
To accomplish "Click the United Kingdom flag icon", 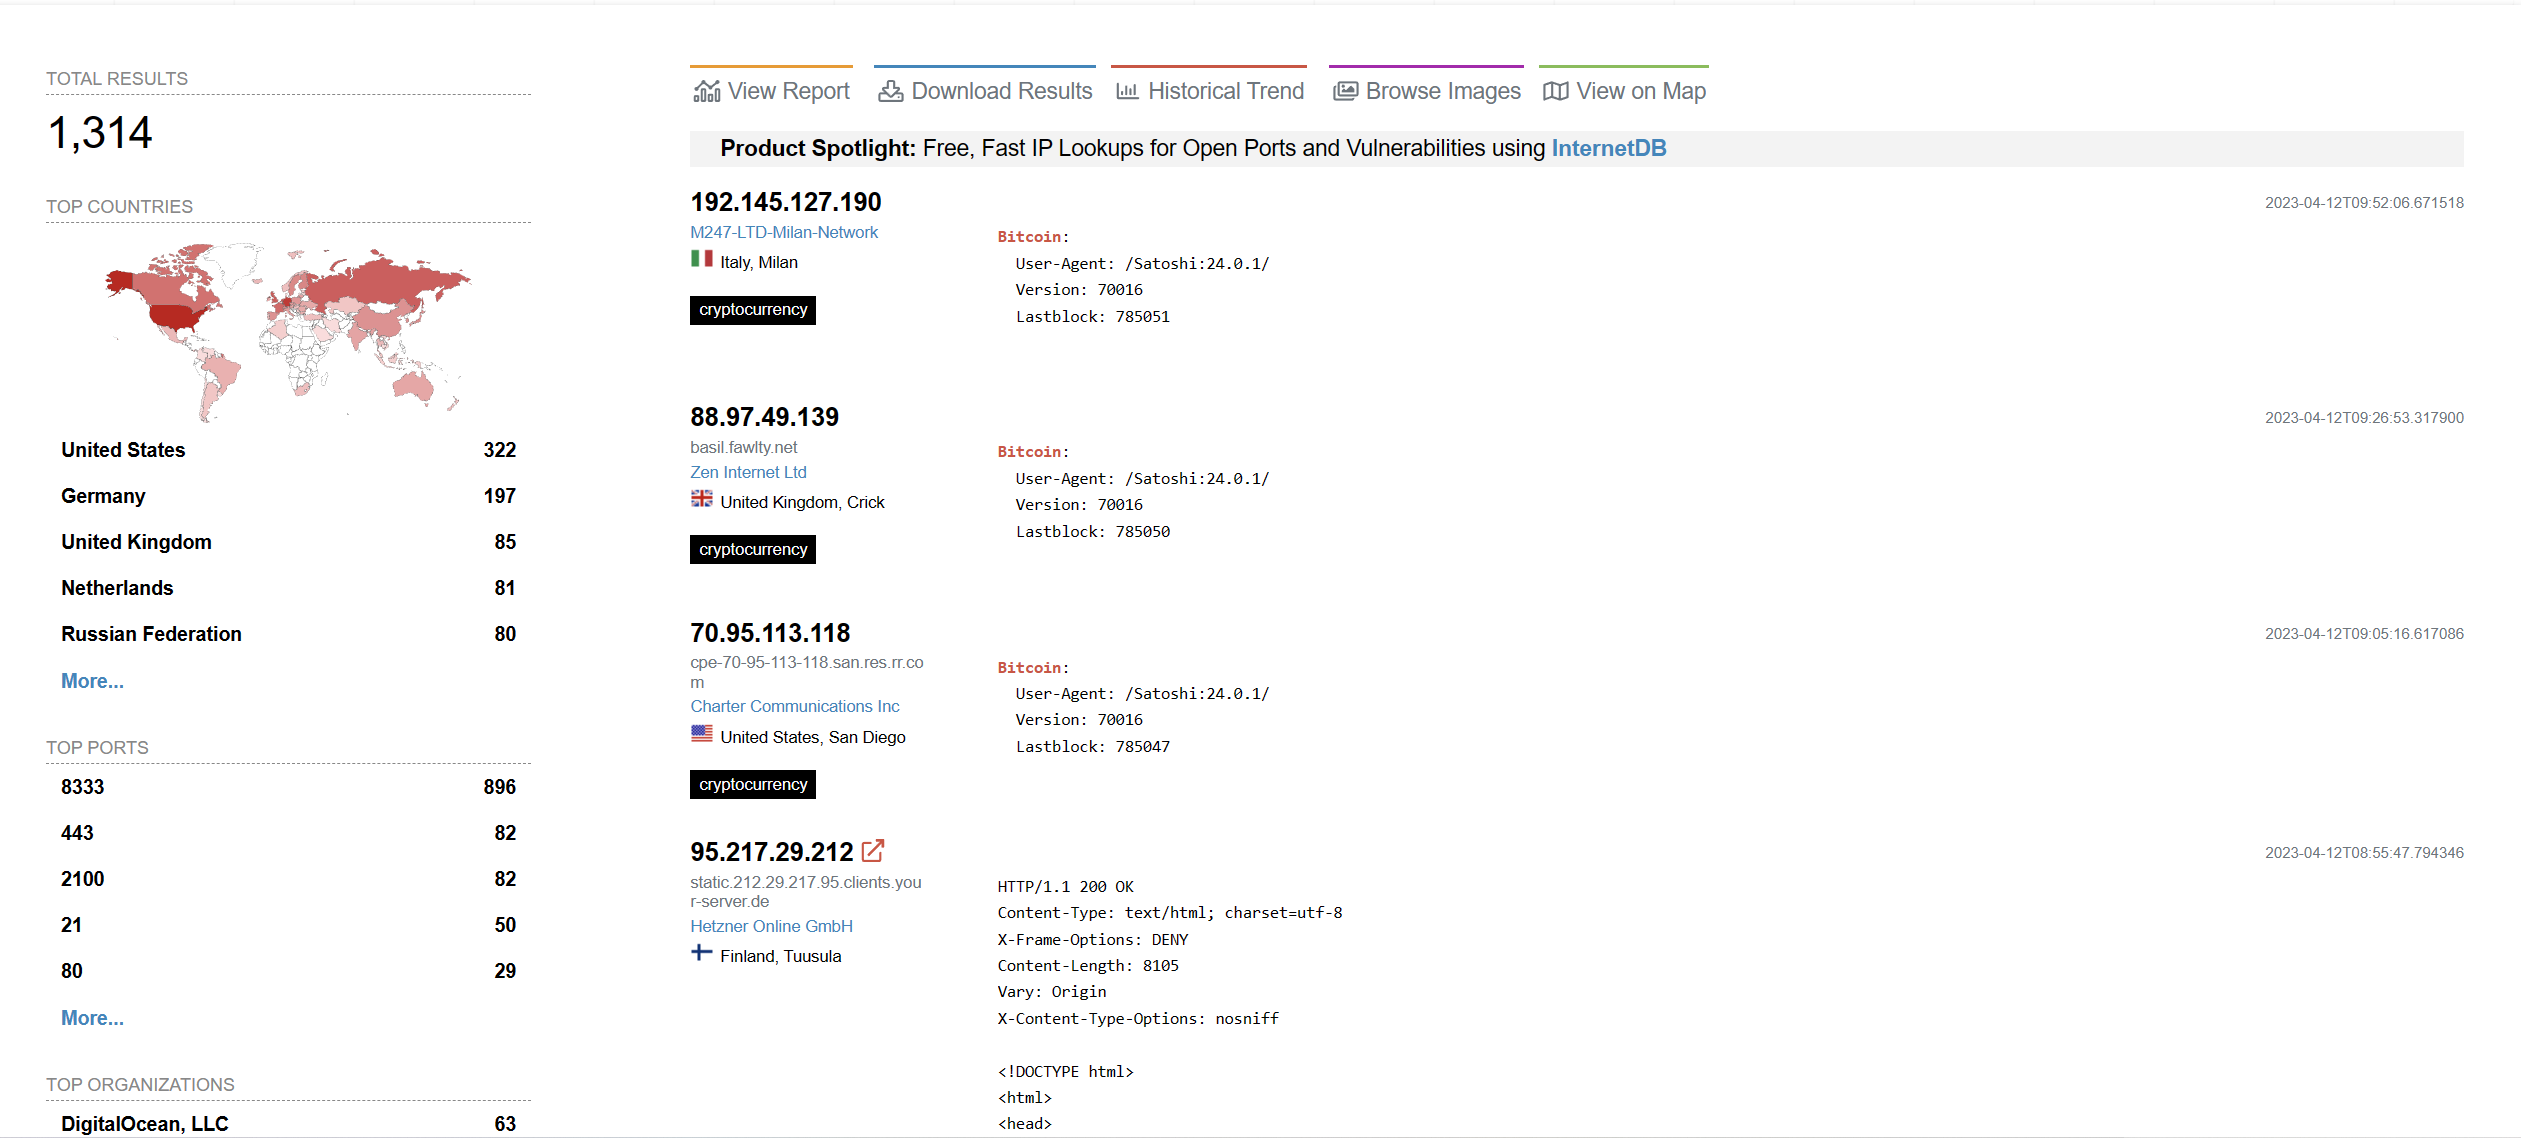I will [701, 499].
